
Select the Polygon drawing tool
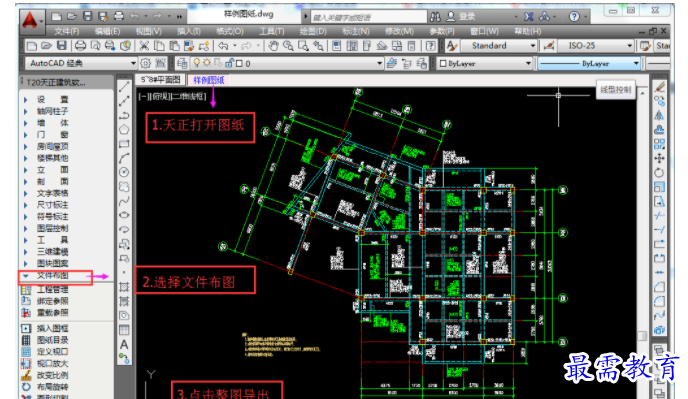tap(124, 129)
